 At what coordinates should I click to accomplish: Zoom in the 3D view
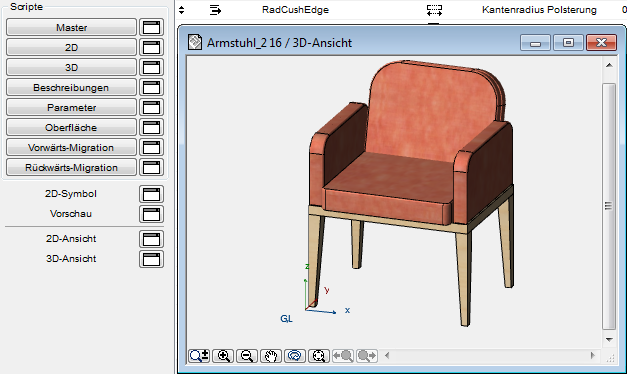click(x=223, y=356)
